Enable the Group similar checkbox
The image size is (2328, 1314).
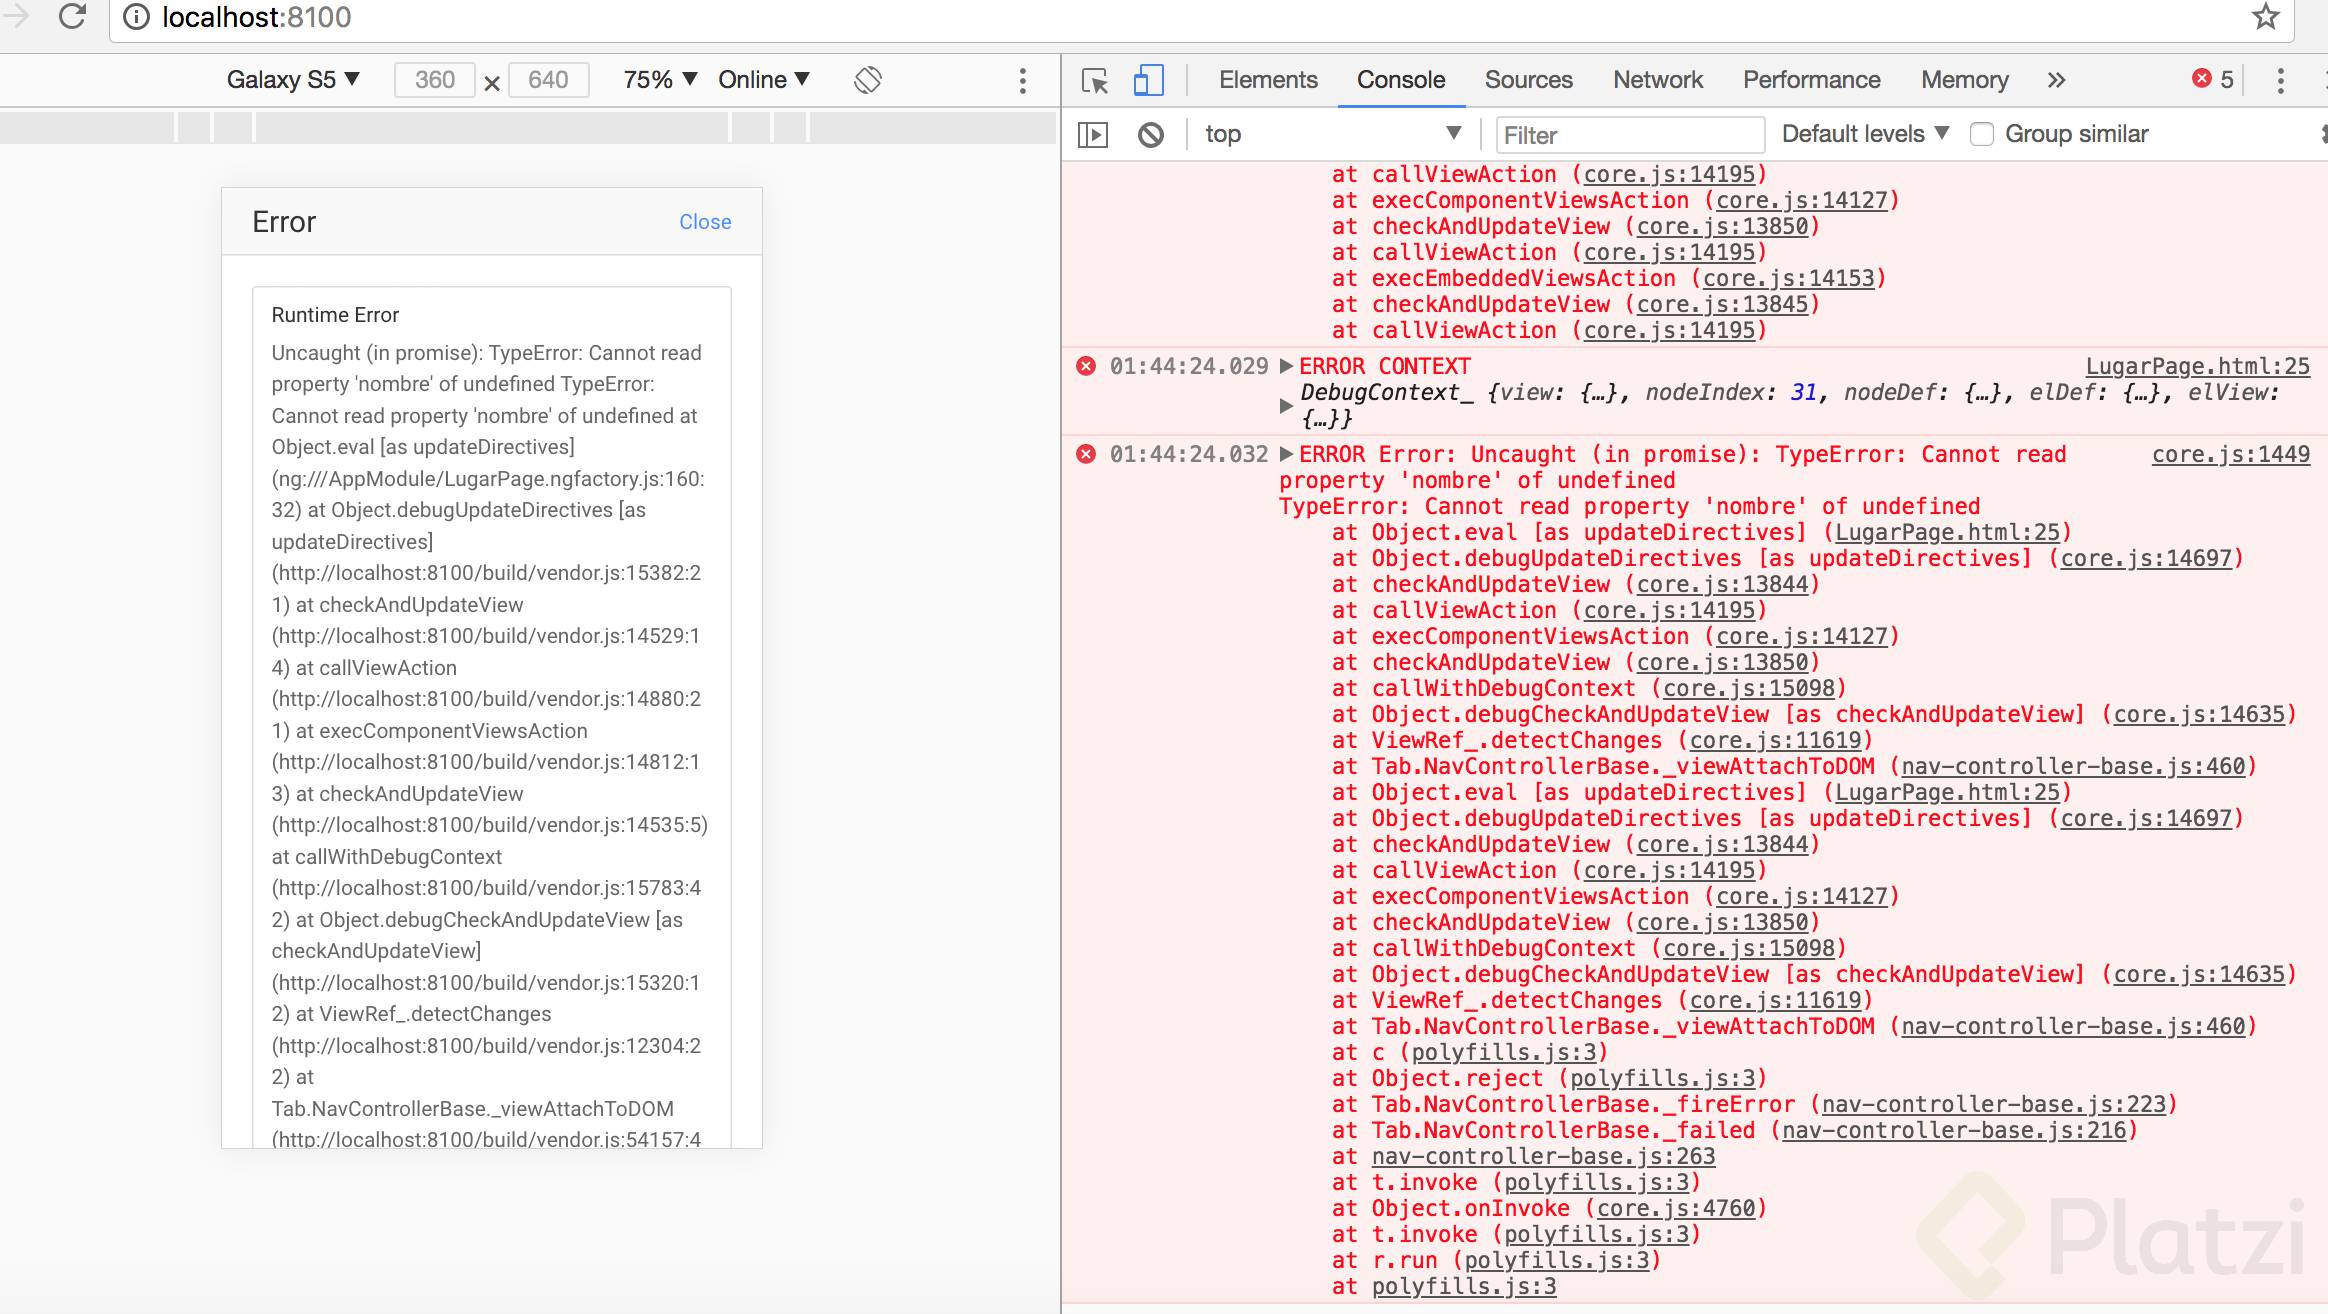(x=1982, y=134)
